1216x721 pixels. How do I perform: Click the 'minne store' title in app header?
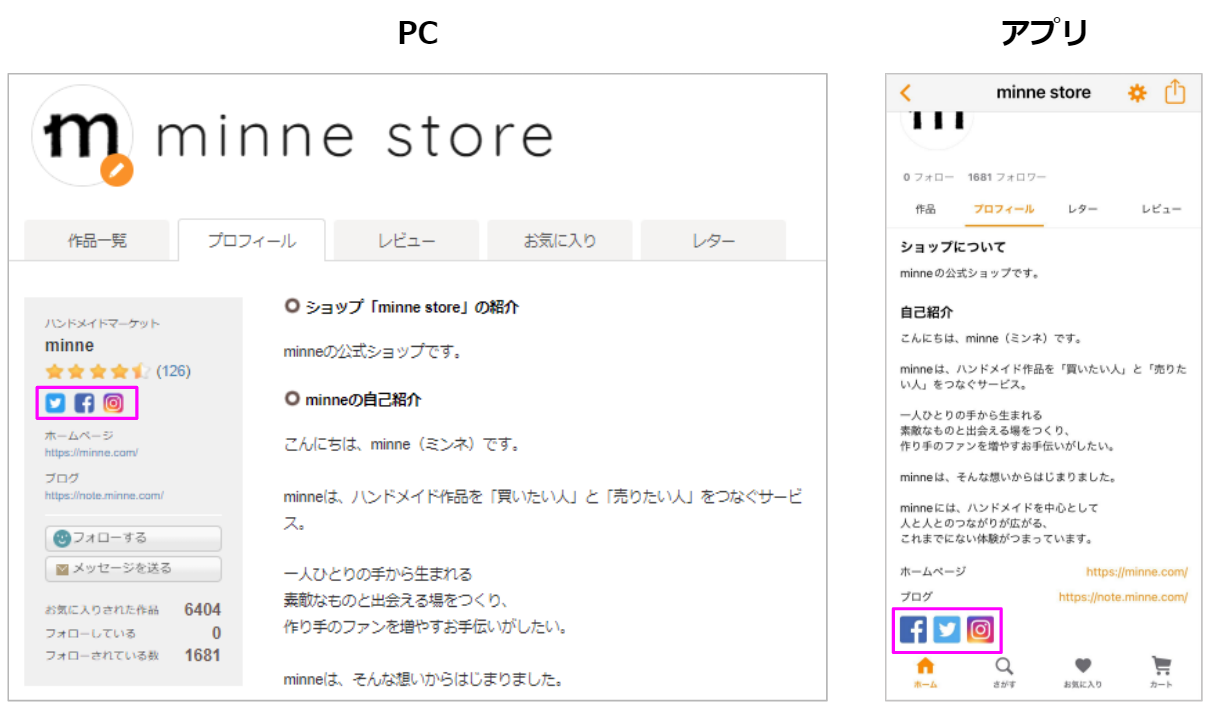pos(1043,93)
